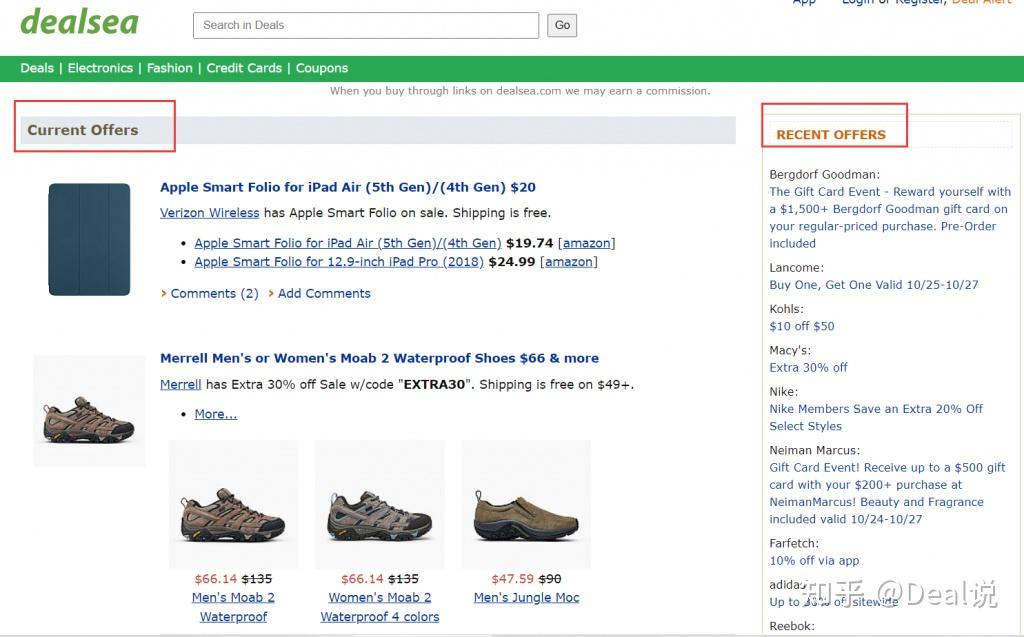1024x637 pixels.
Task: Open Comments (2) for the Smart Folio deal
Action: 214,294
